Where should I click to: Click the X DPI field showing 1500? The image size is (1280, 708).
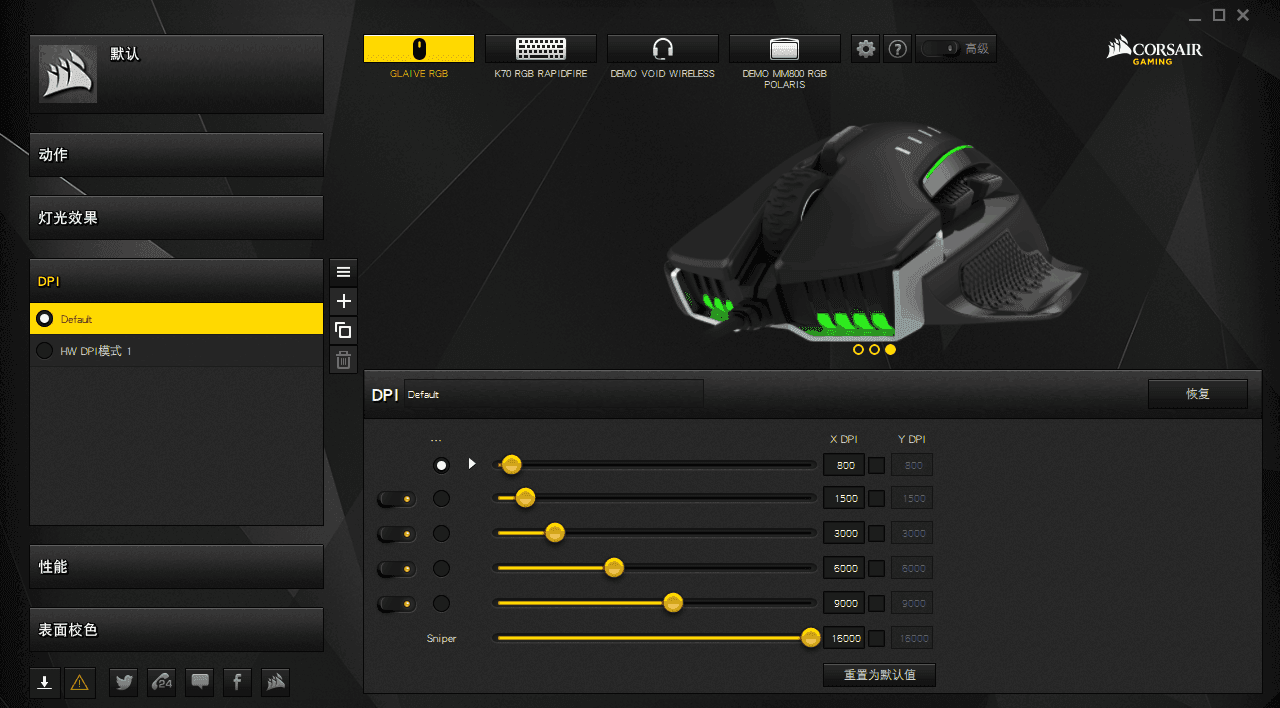845,498
